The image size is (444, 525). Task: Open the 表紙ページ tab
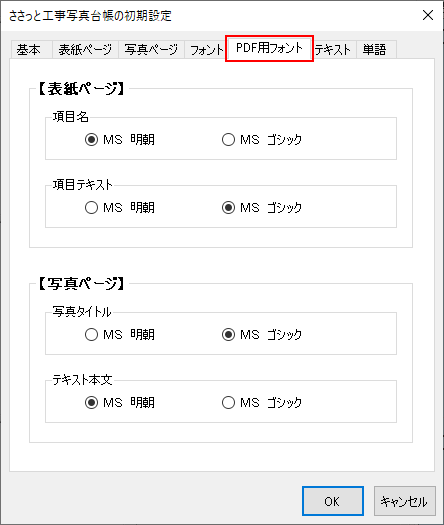85,50
